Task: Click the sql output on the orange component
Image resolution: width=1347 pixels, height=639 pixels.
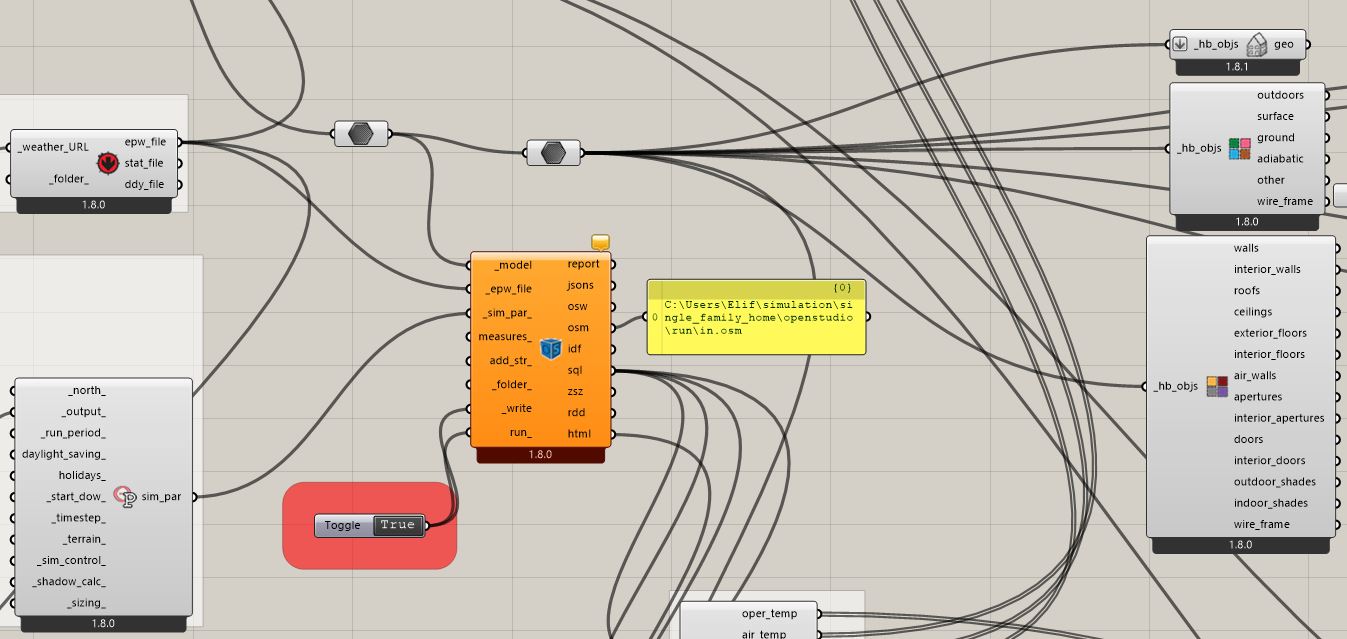Action: [x=575, y=370]
